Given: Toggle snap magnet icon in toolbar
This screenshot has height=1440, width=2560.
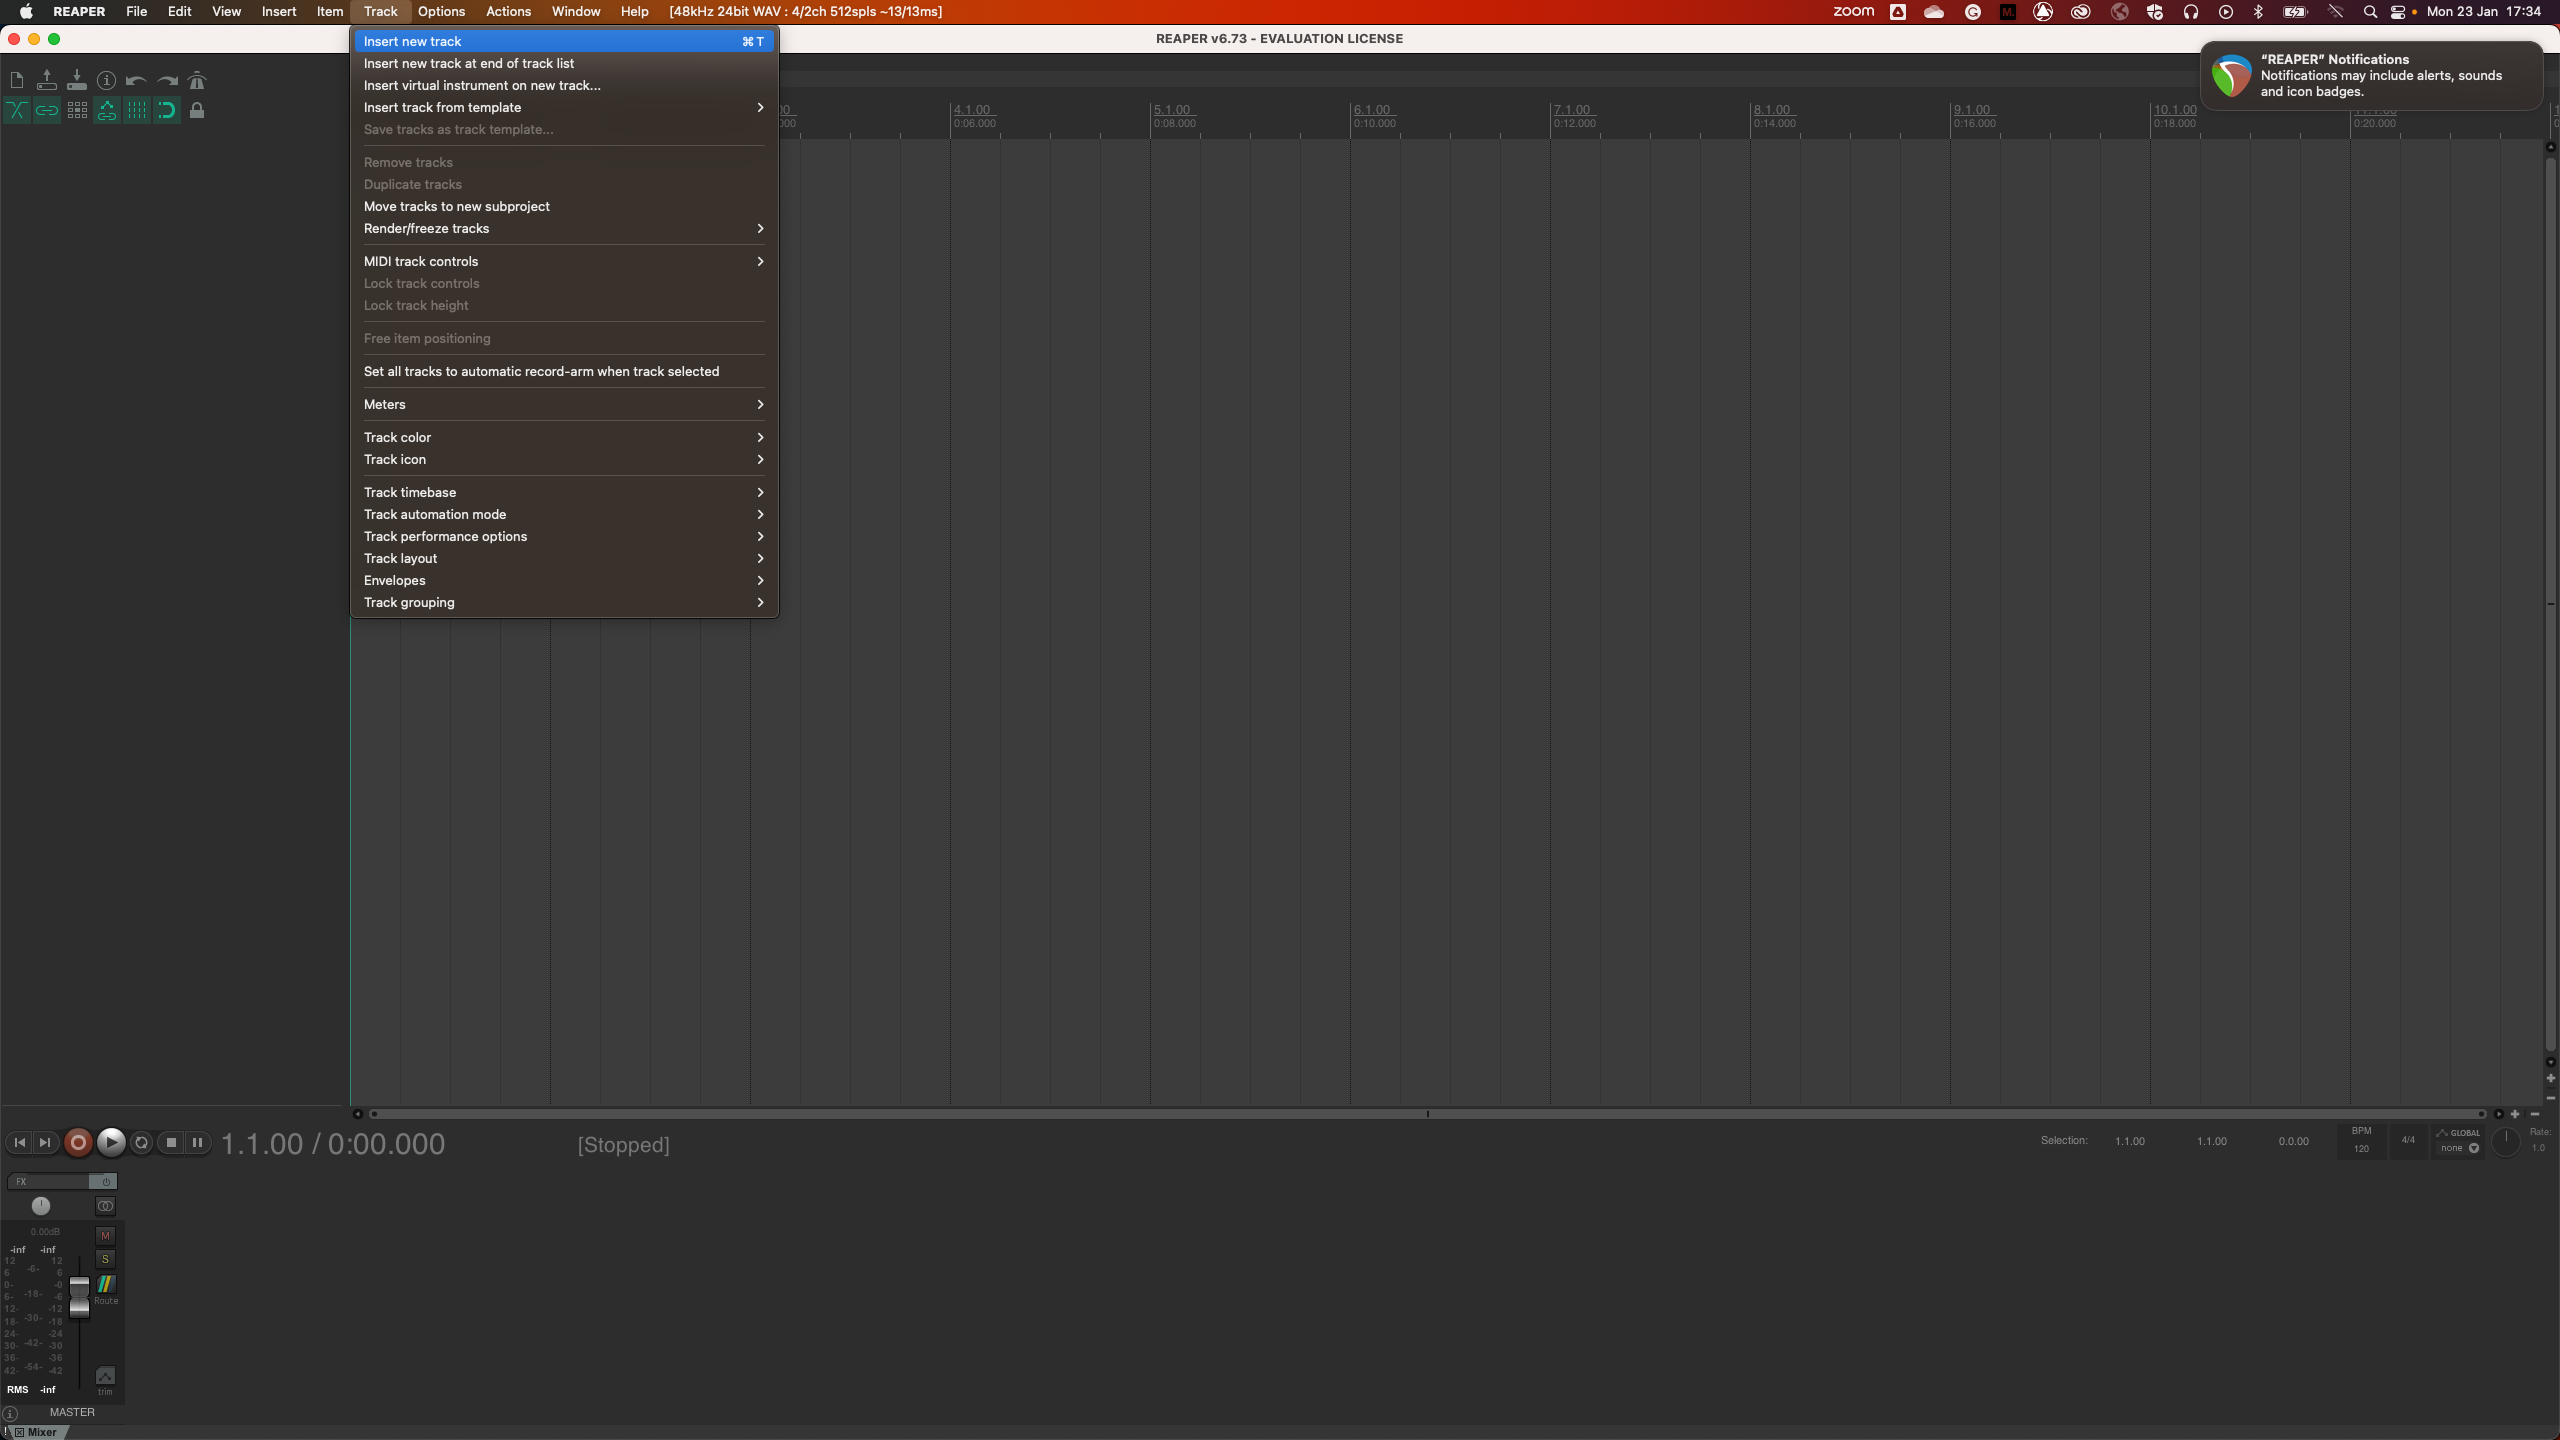Looking at the screenshot, I should point(166,111).
